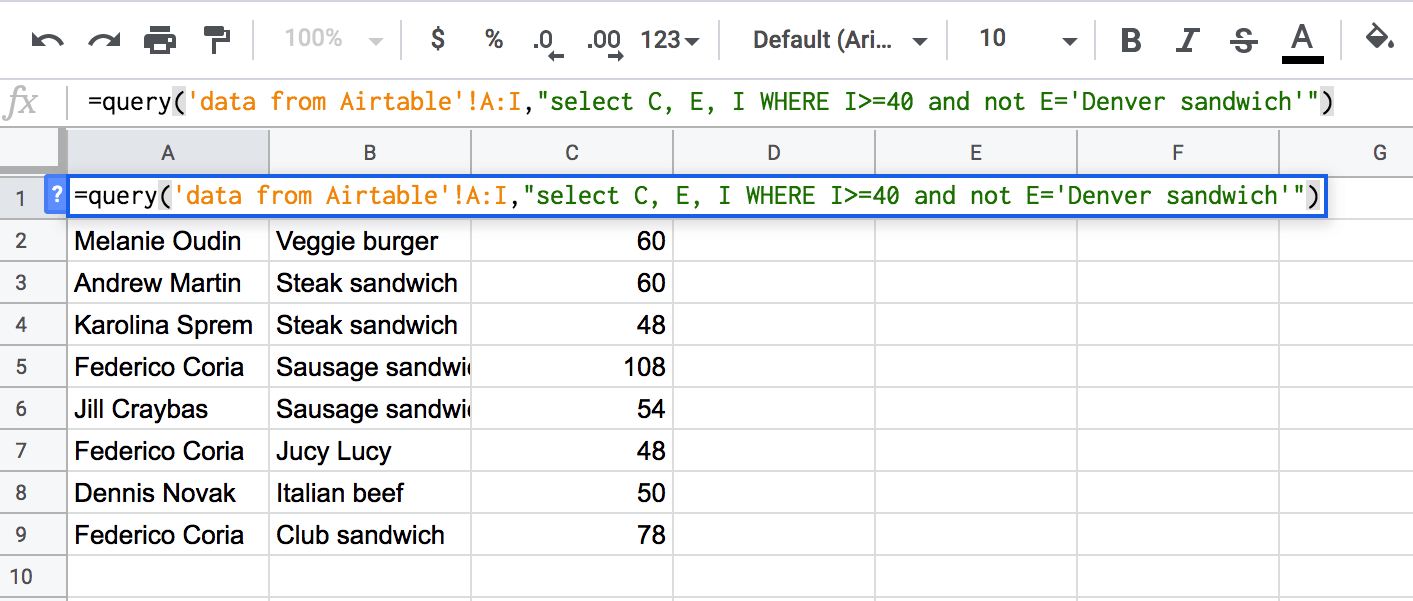The height and width of the screenshot is (601, 1413).
Task: Click the formula bar input
Action: (x=740, y=102)
